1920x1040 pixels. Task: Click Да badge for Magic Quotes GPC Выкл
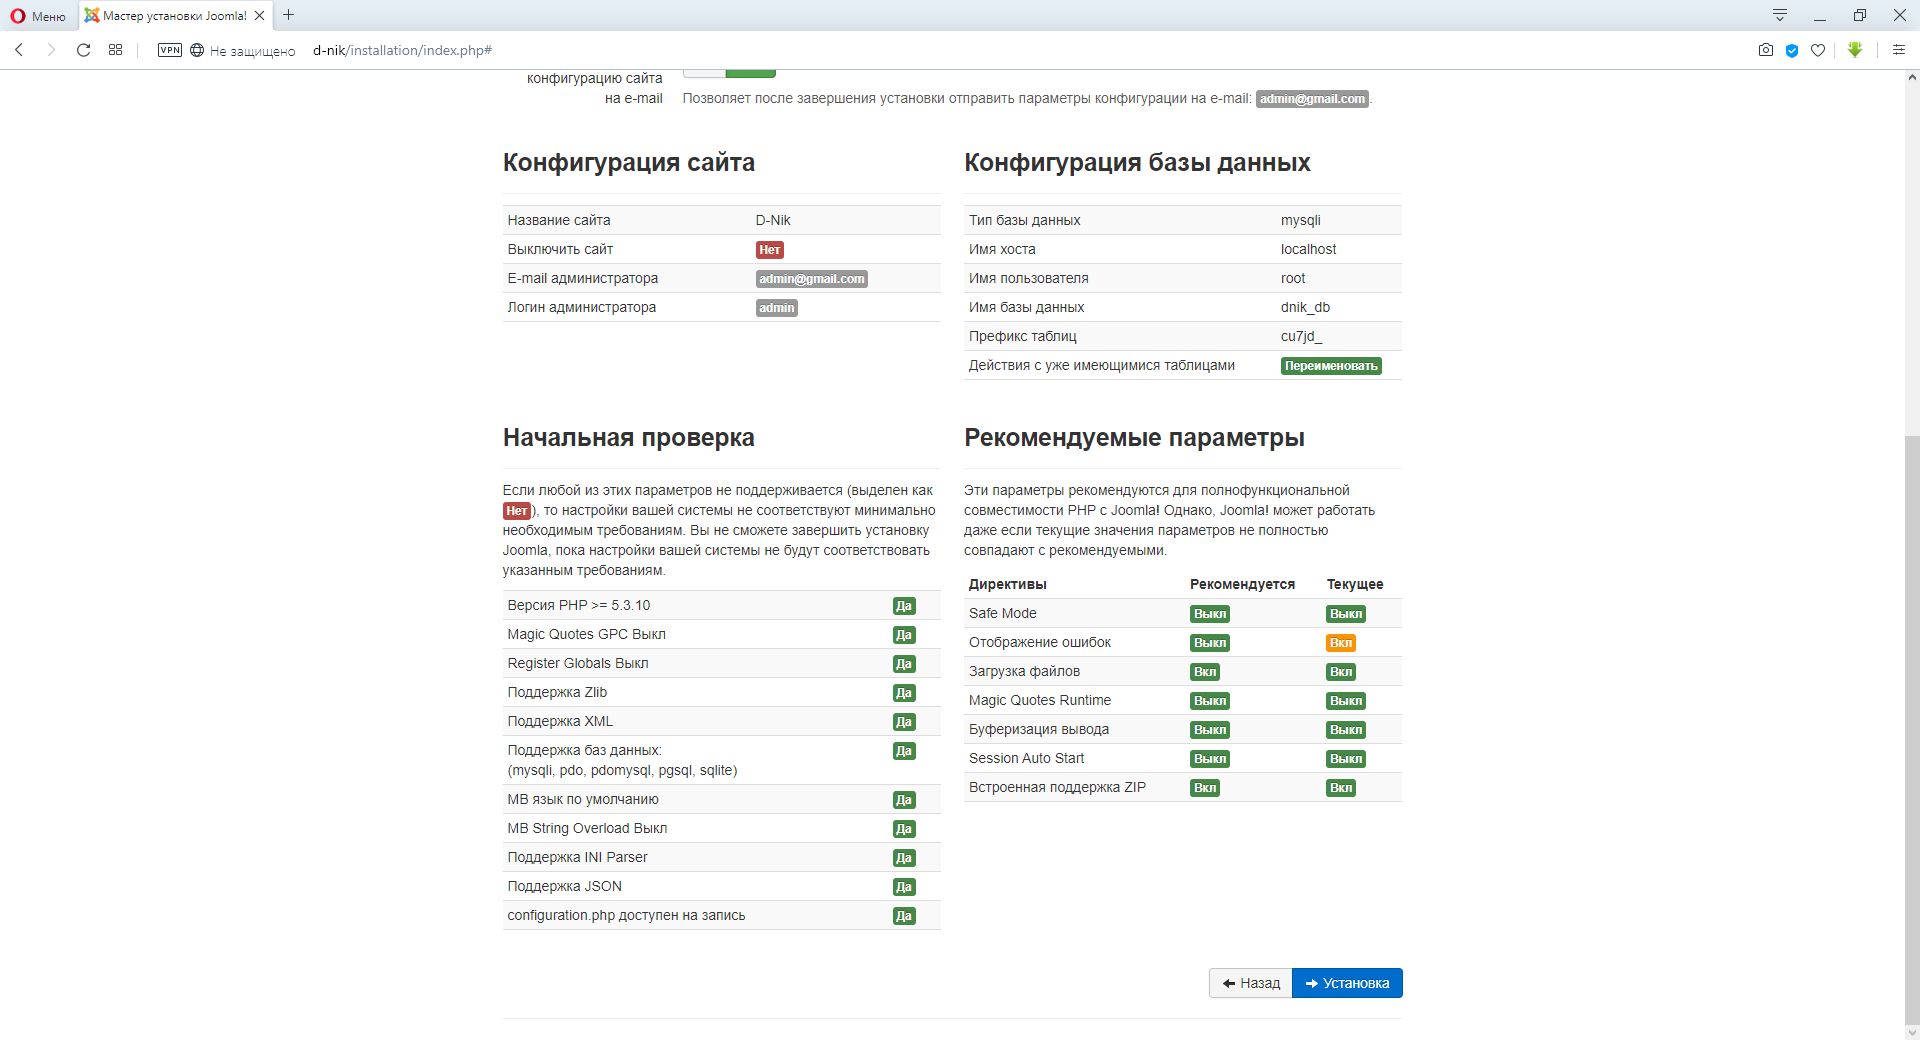[x=904, y=635]
